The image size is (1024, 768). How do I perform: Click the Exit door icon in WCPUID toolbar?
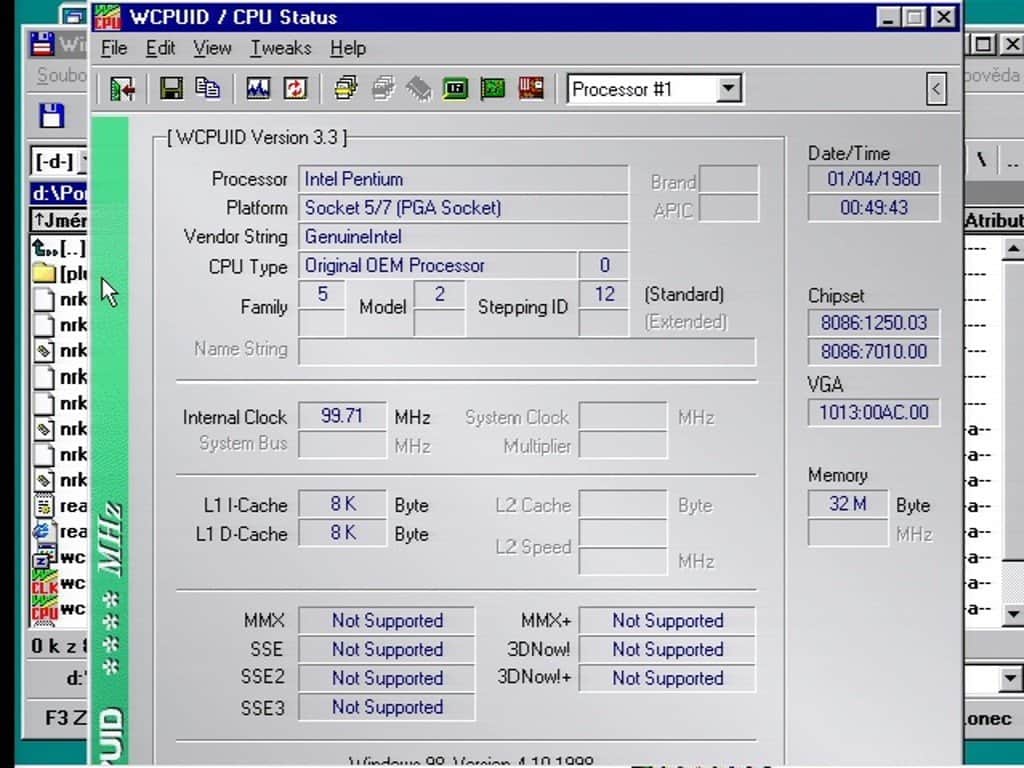[x=122, y=89]
